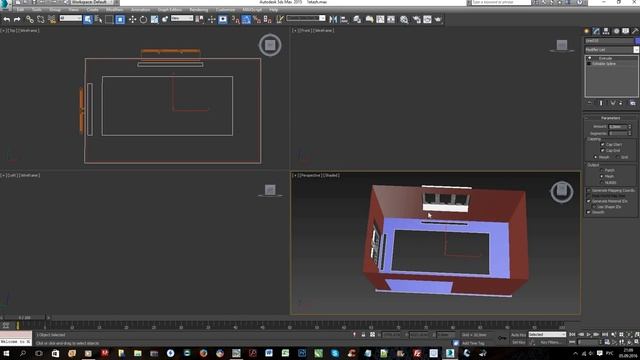Image resolution: width=640 pixels, height=360 pixels.
Task: Click the time slider handle
Action: pos(24,317)
